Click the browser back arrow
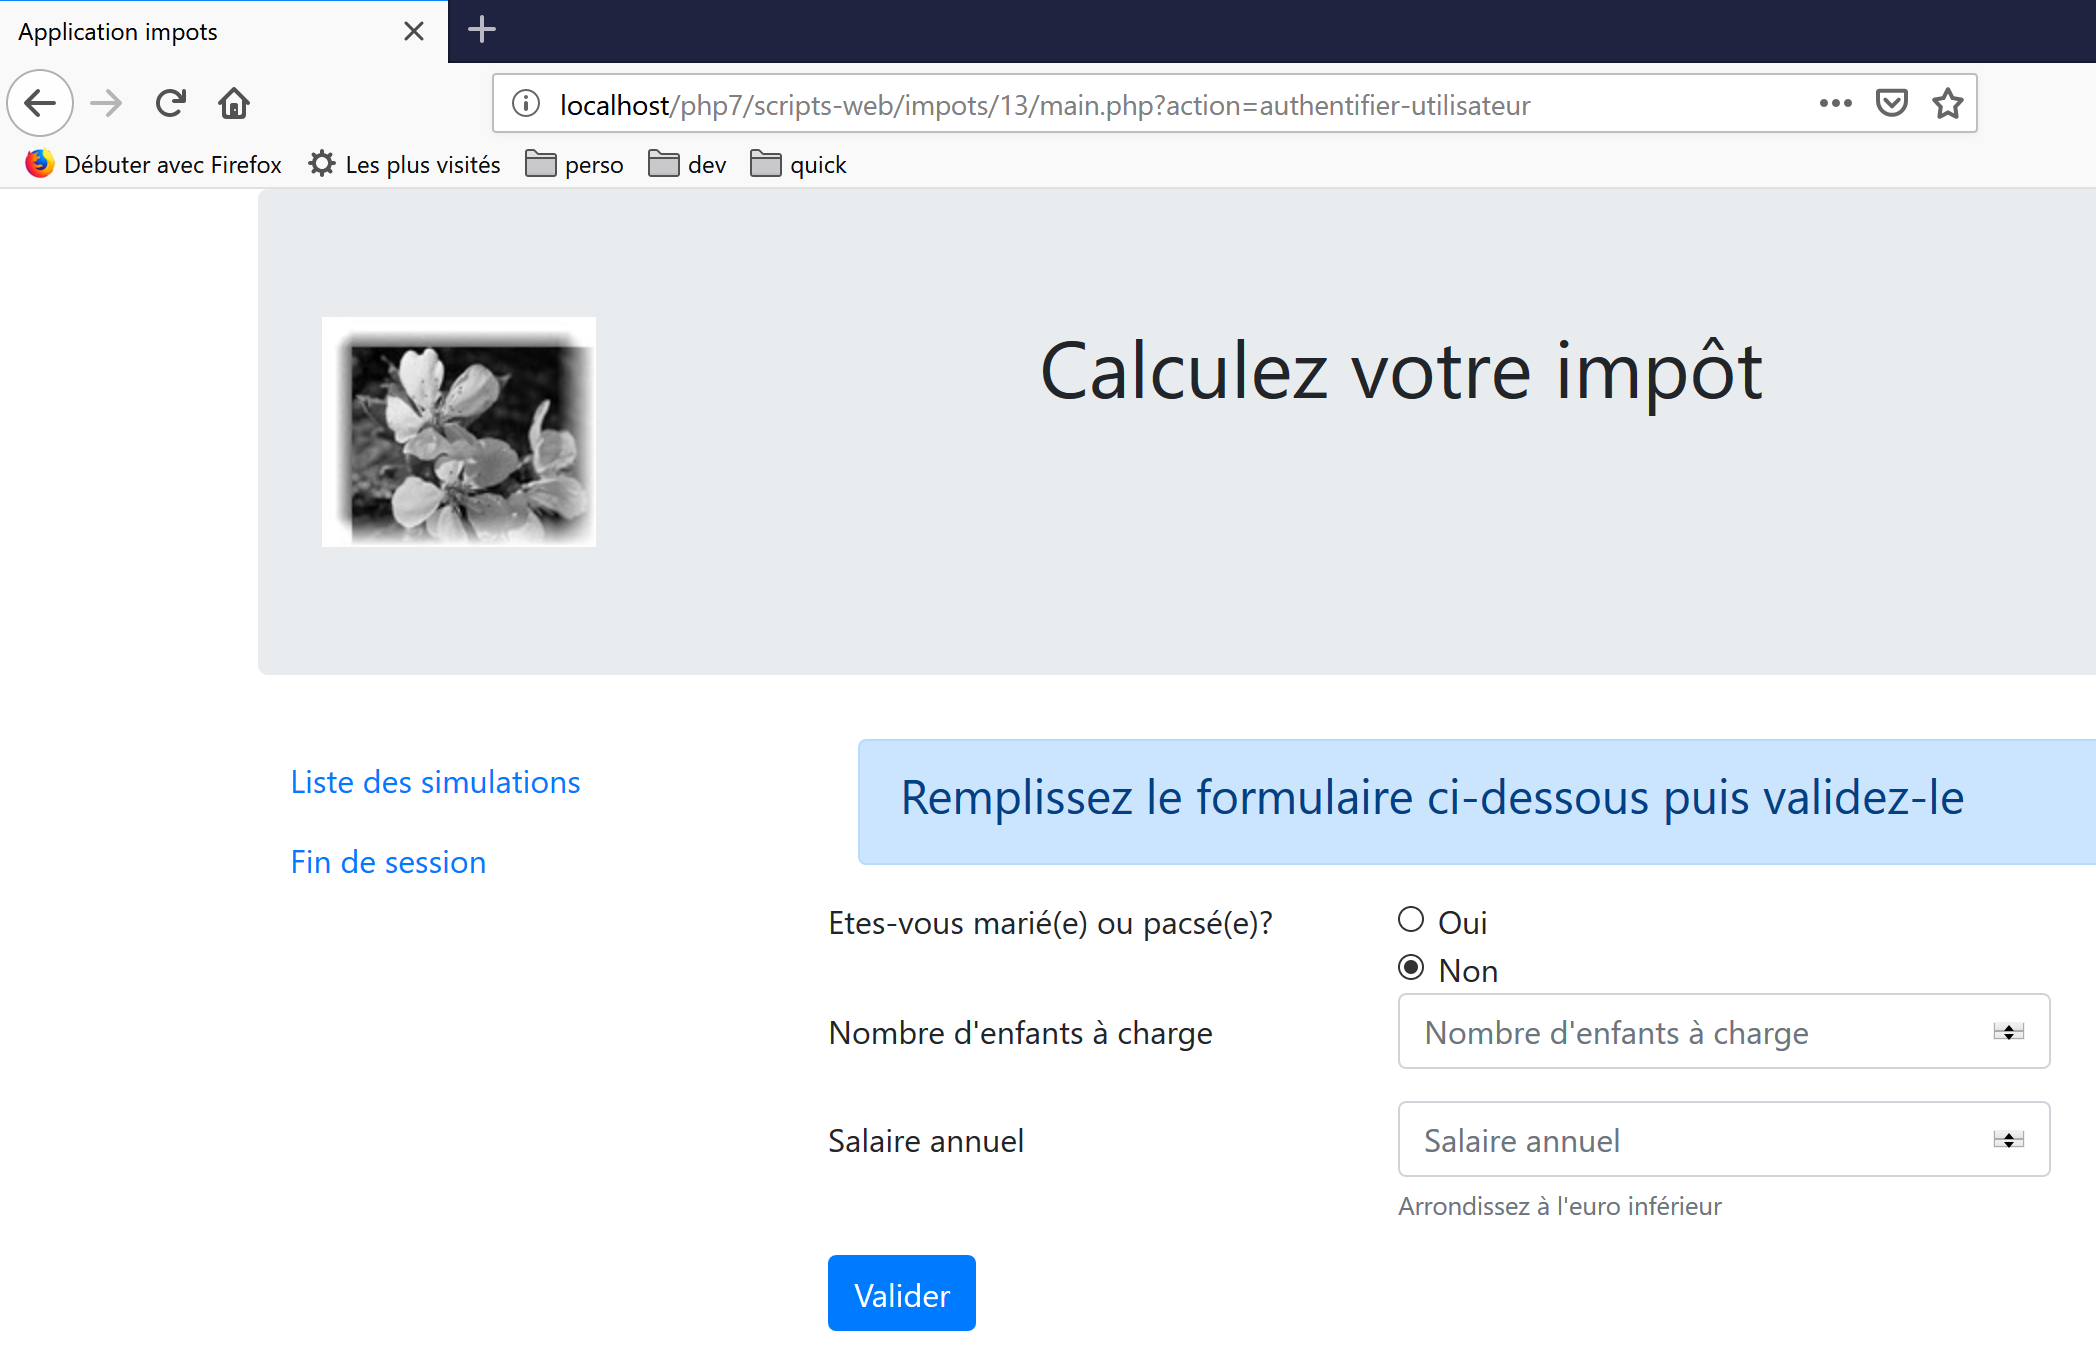2096x1350 pixels. [40, 103]
